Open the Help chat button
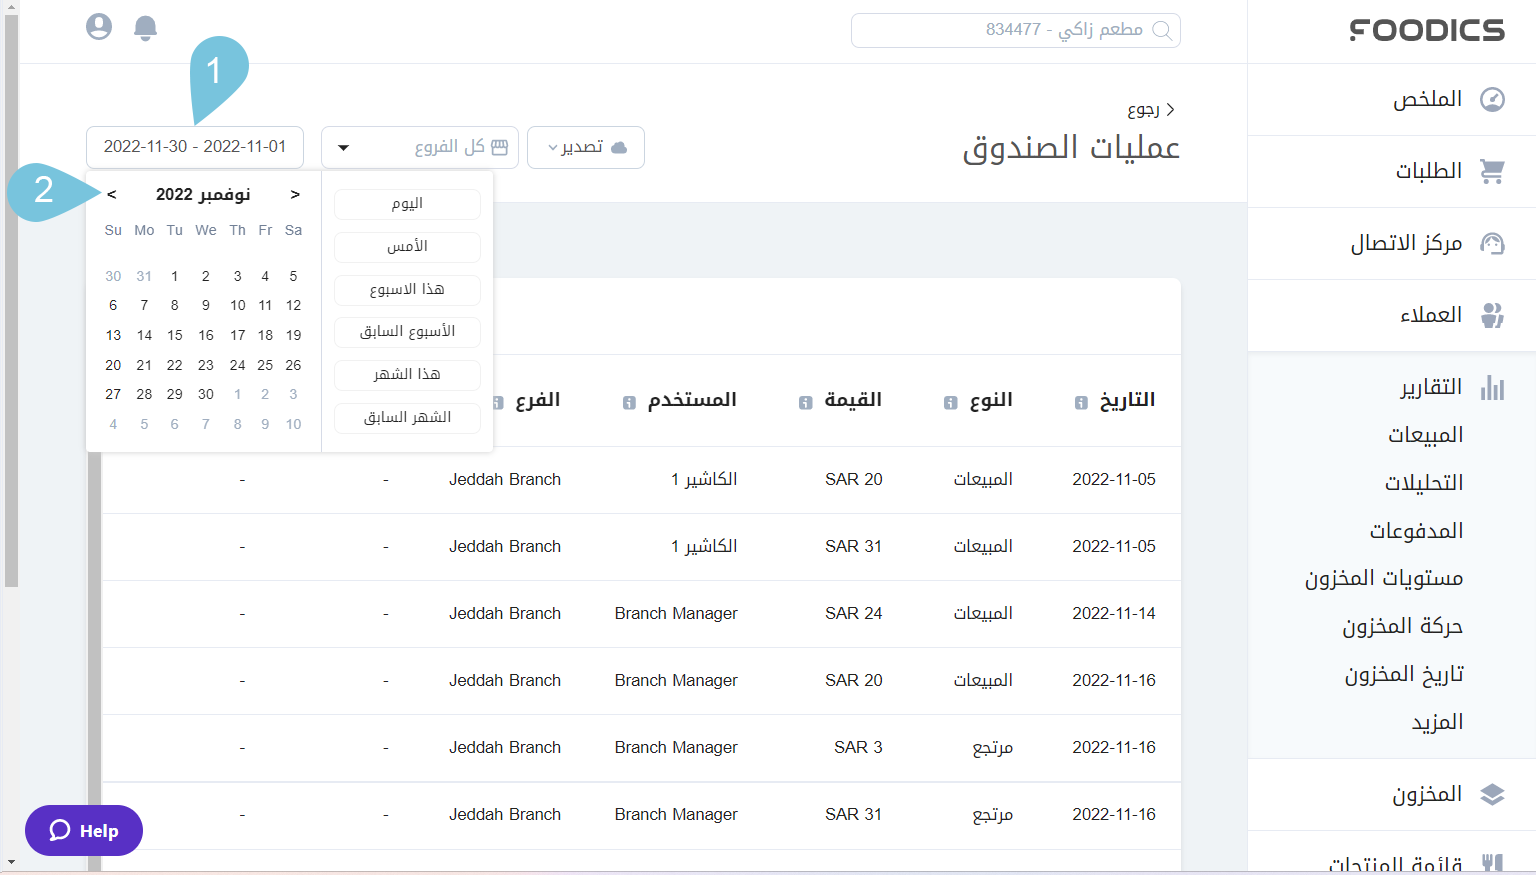 [83, 830]
